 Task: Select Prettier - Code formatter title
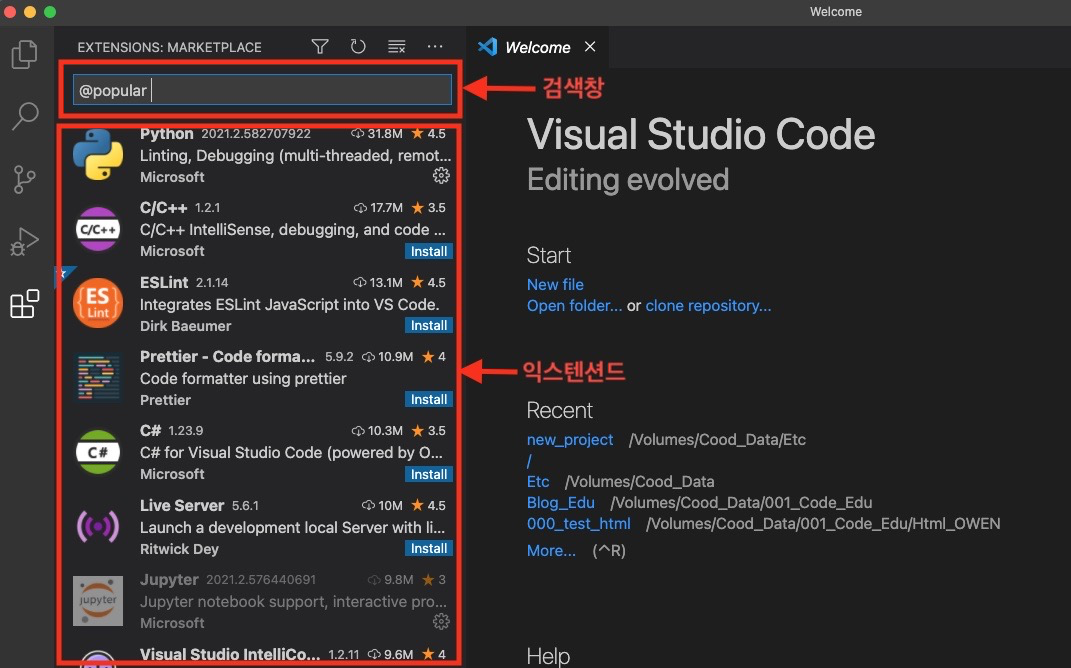tap(227, 357)
